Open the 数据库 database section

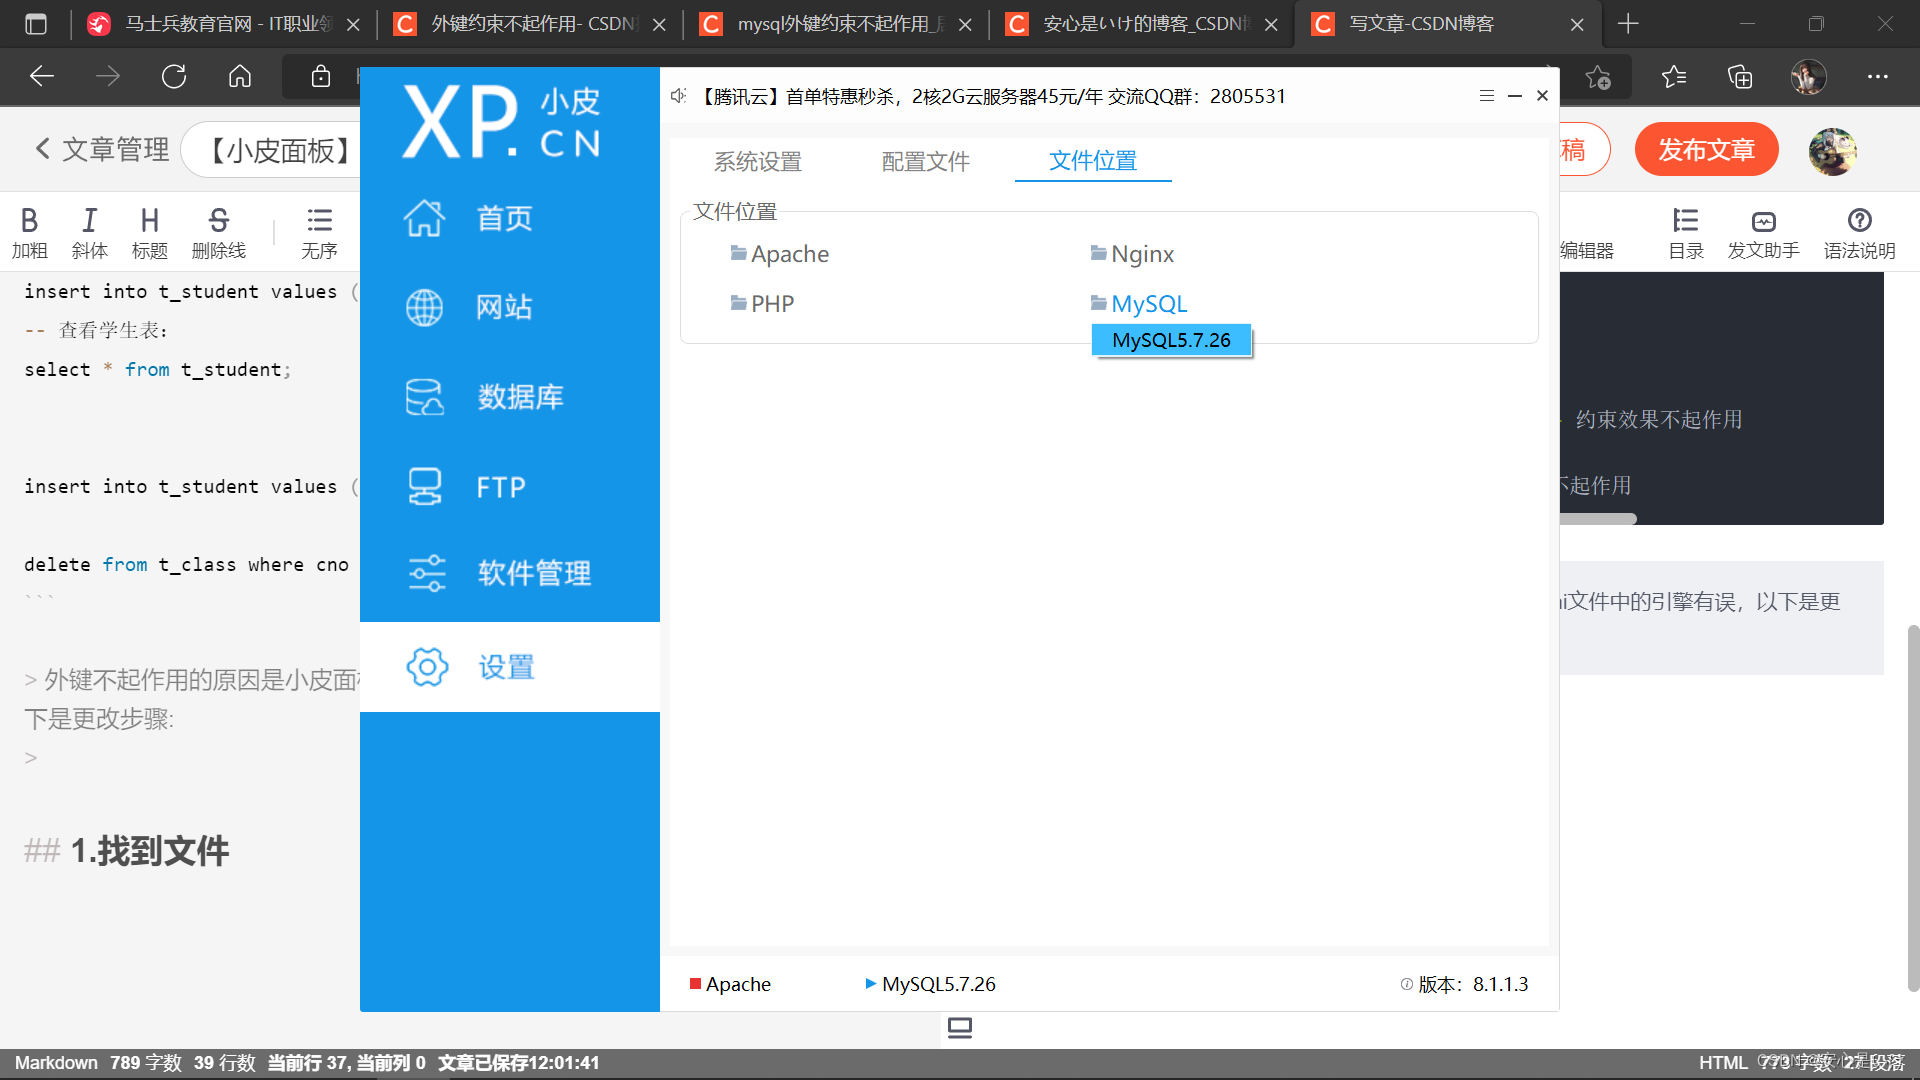[425, 397]
